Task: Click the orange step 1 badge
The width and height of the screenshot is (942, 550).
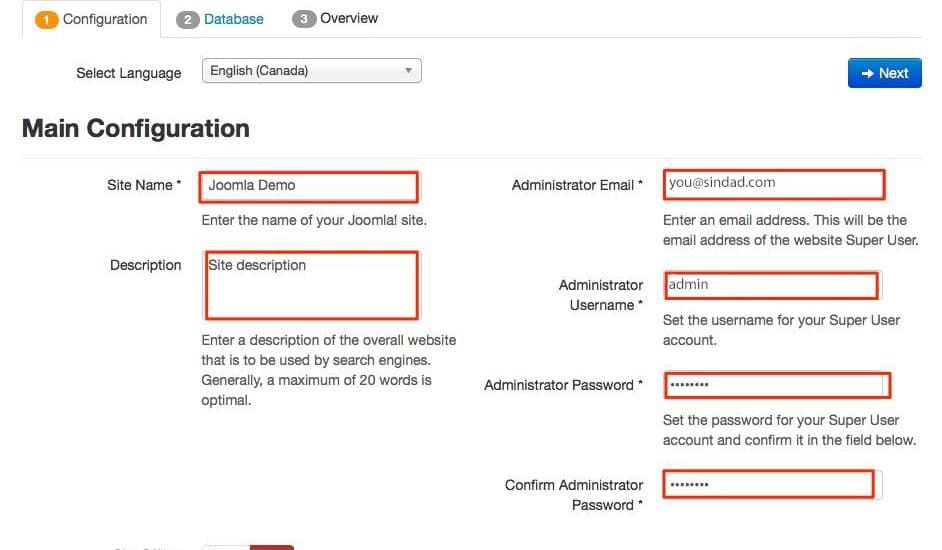Action: (46, 19)
